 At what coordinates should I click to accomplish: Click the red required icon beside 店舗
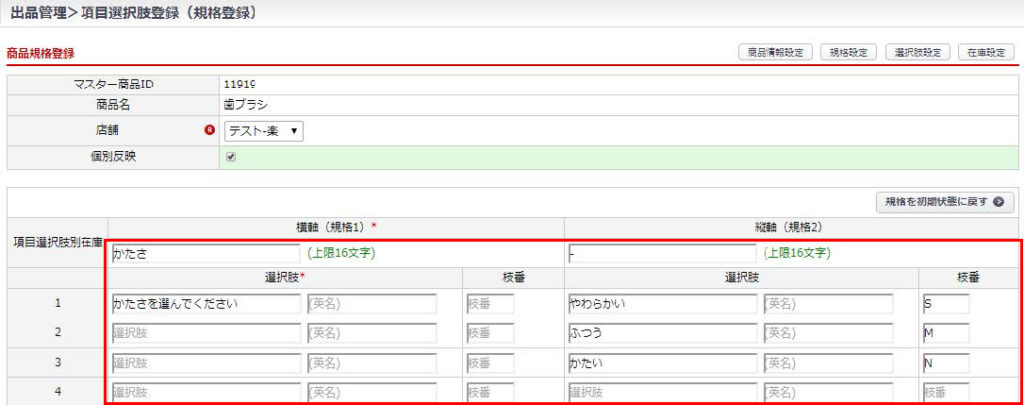coord(210,131)
